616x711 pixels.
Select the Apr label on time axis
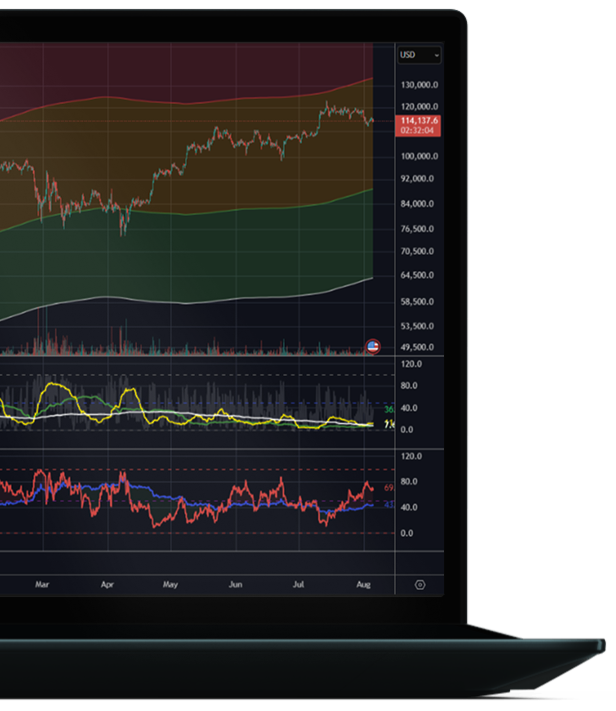(108, 584)
